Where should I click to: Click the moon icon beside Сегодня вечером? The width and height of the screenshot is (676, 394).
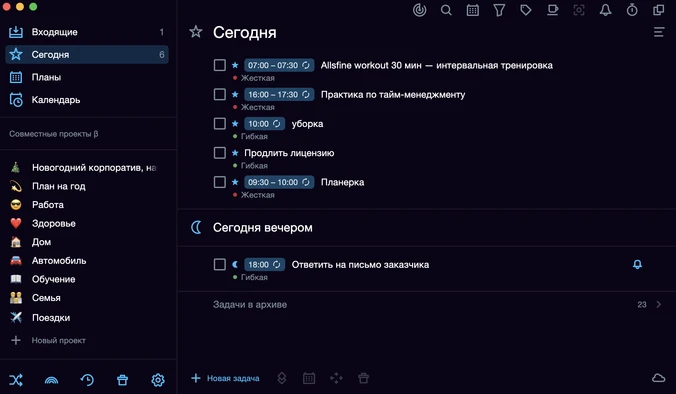point(196,227)
